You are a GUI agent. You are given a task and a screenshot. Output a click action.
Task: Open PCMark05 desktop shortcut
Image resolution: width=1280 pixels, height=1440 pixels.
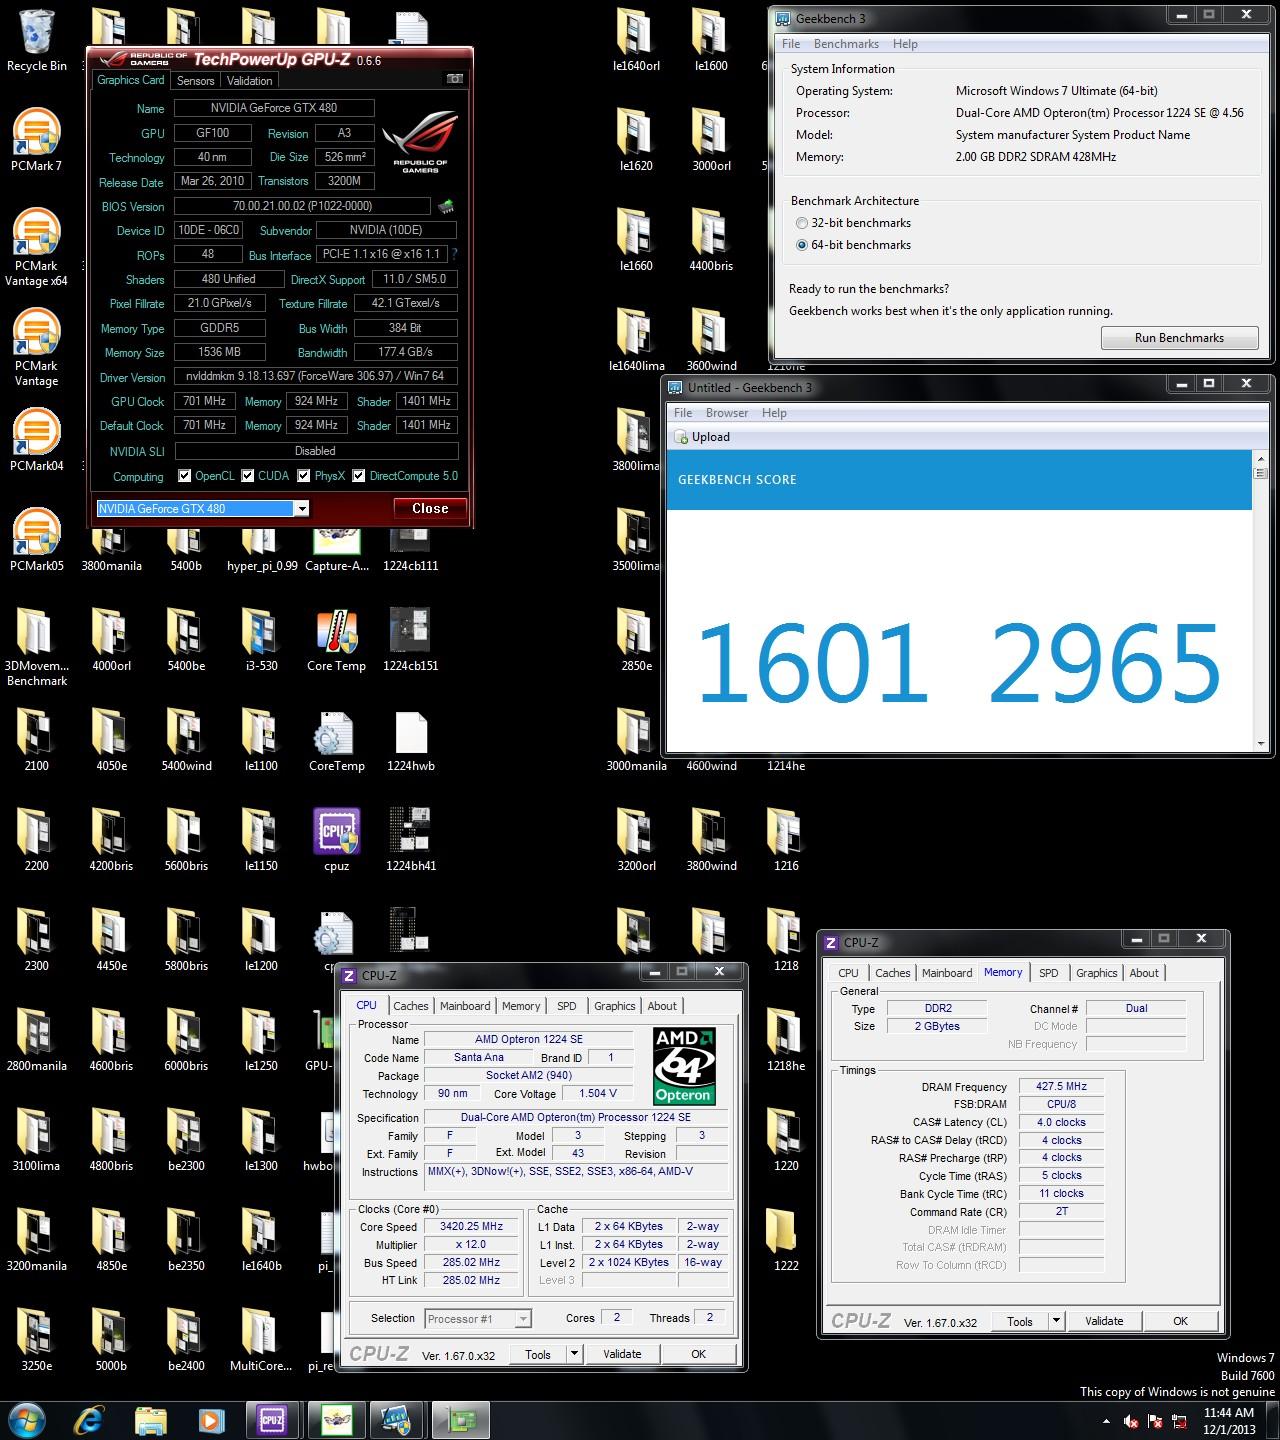click(x=37, y=540)
